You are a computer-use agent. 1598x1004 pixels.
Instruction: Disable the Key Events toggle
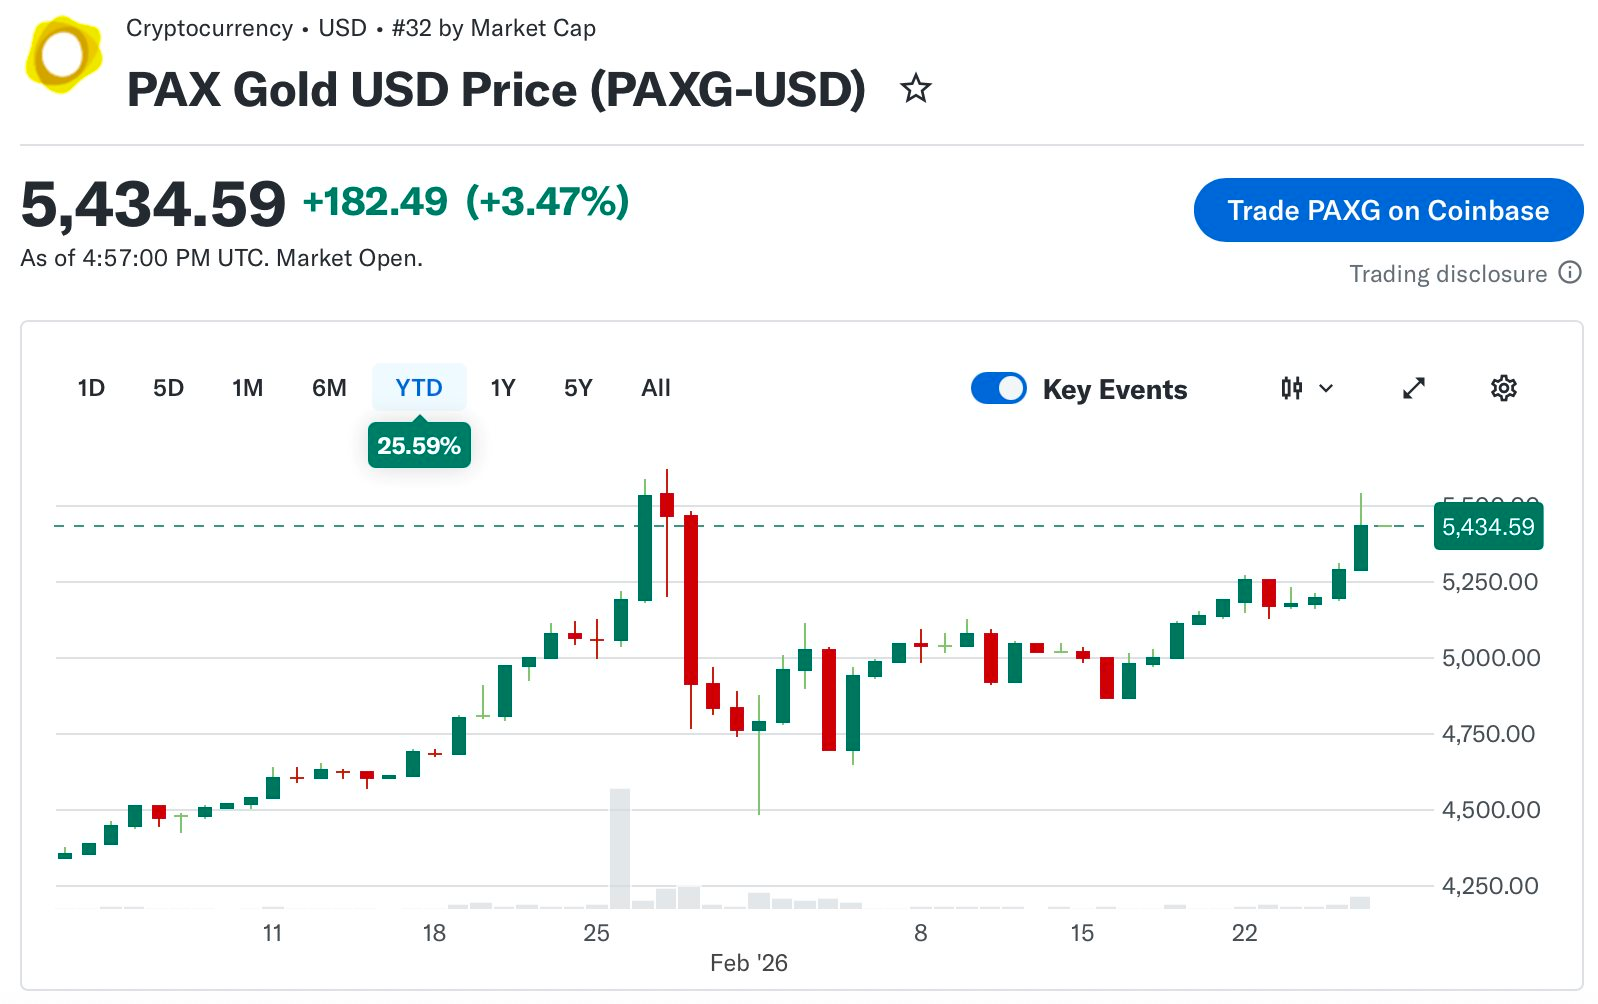pos(999,388)
